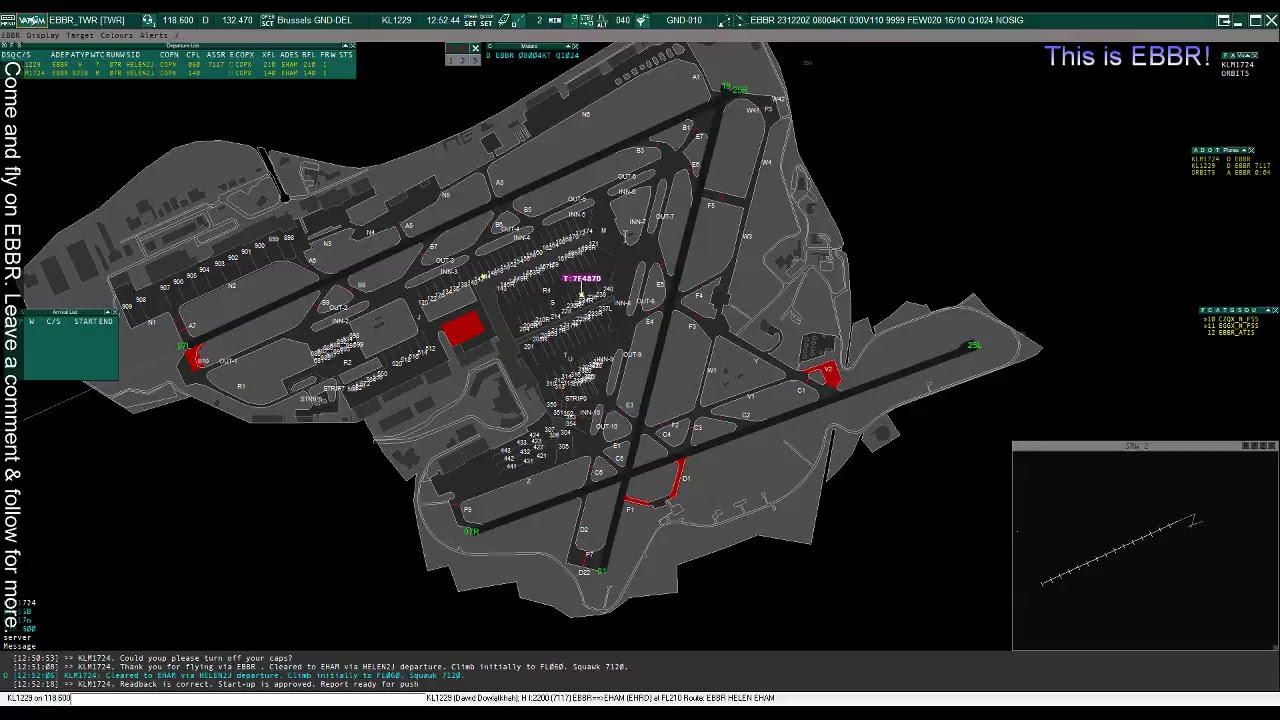Close the Metars window
Viewport: 1280px width, 720px height.
point(575,46)
